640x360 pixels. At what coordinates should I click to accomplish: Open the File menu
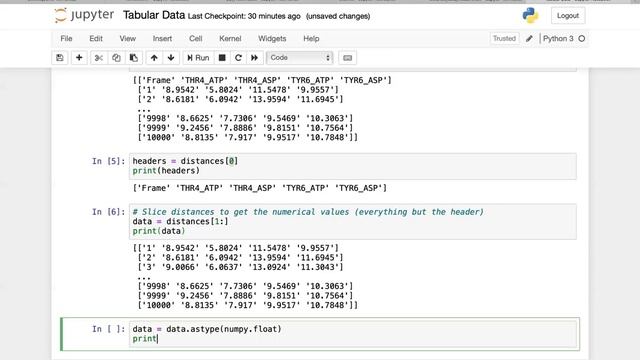pyautogui.click(x=66, y=38)
